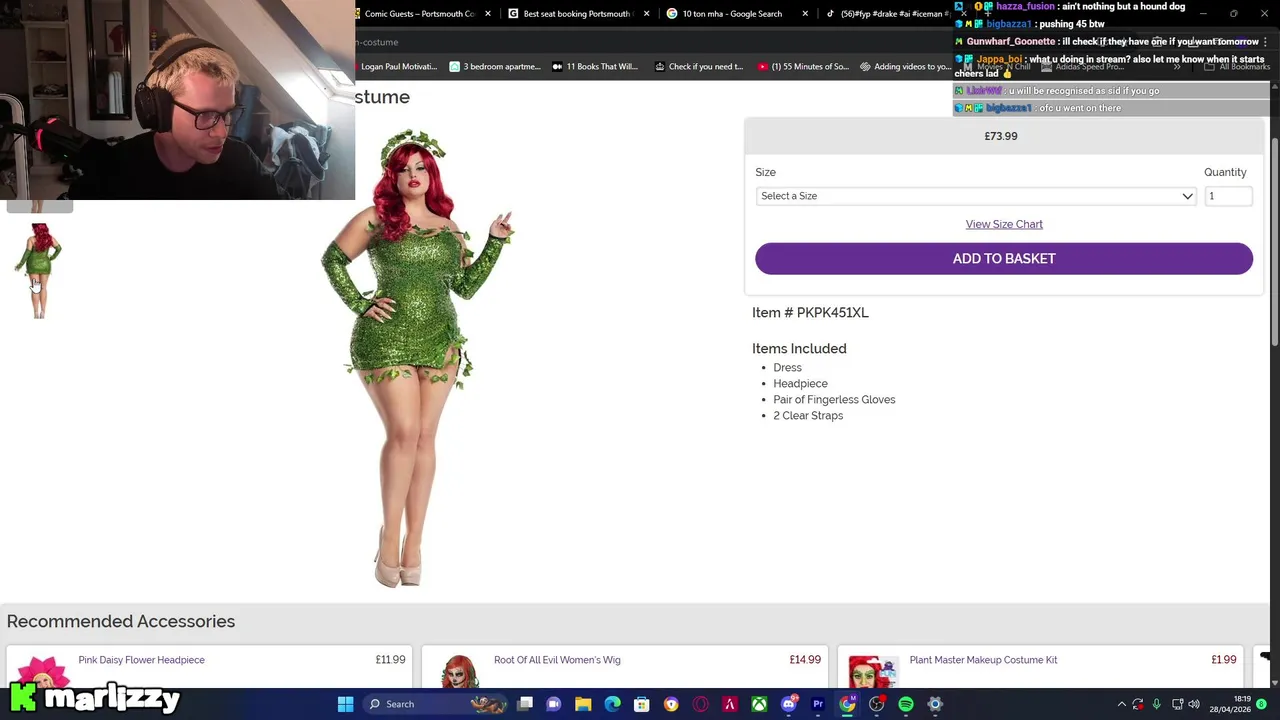
Task: Close the Best seat booking Portsmouth tab
Action: pos(646,14)
